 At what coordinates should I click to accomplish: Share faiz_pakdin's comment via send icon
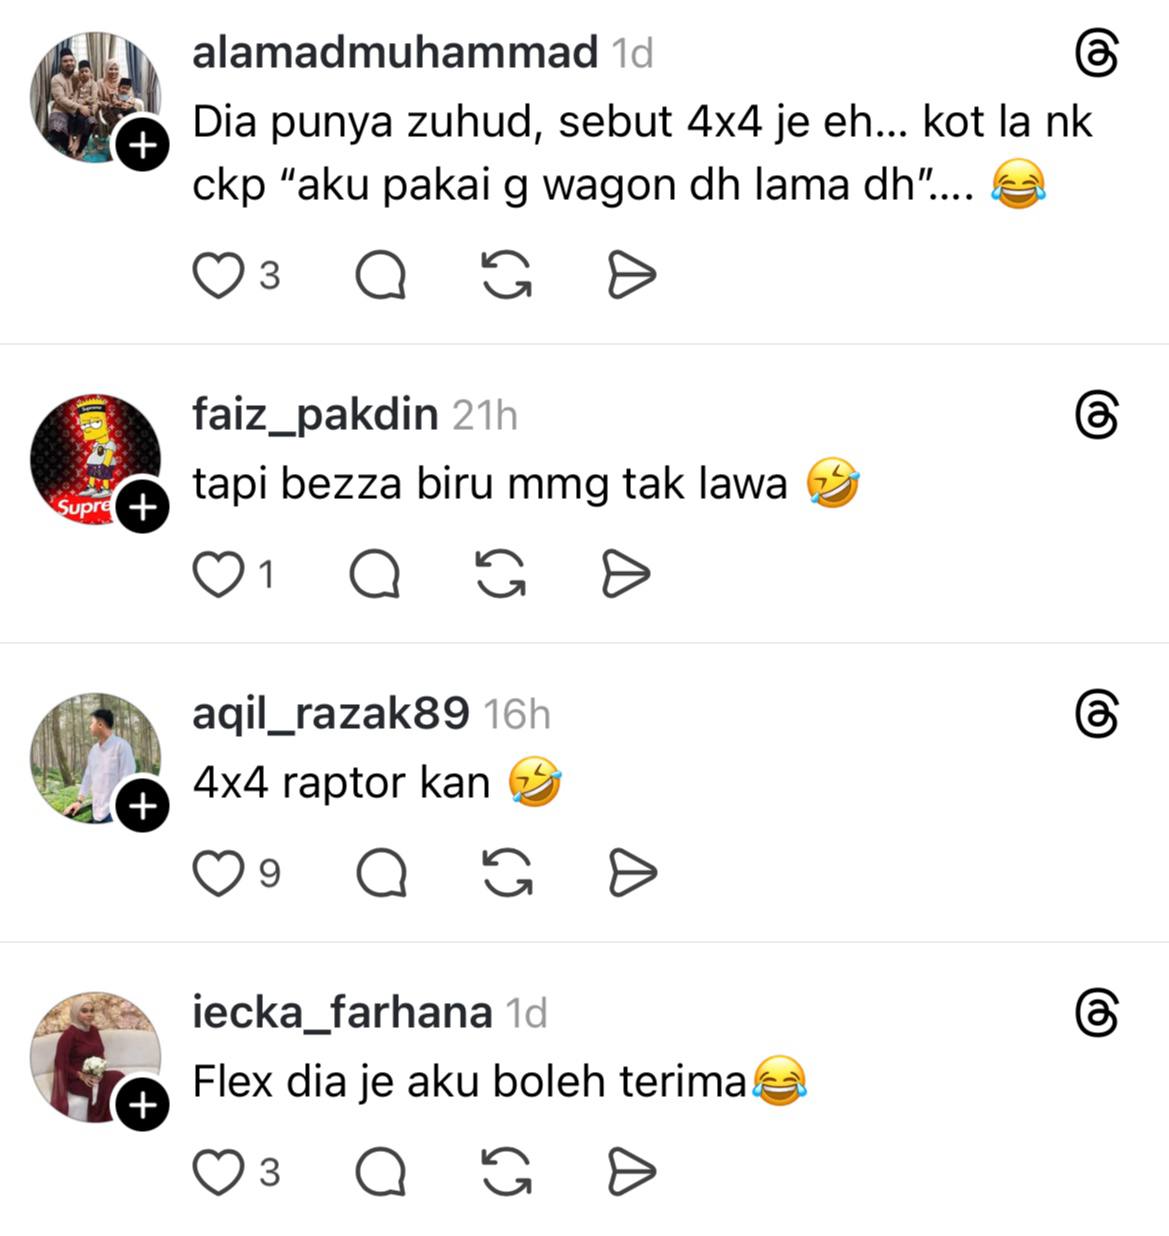click(627, 574)
